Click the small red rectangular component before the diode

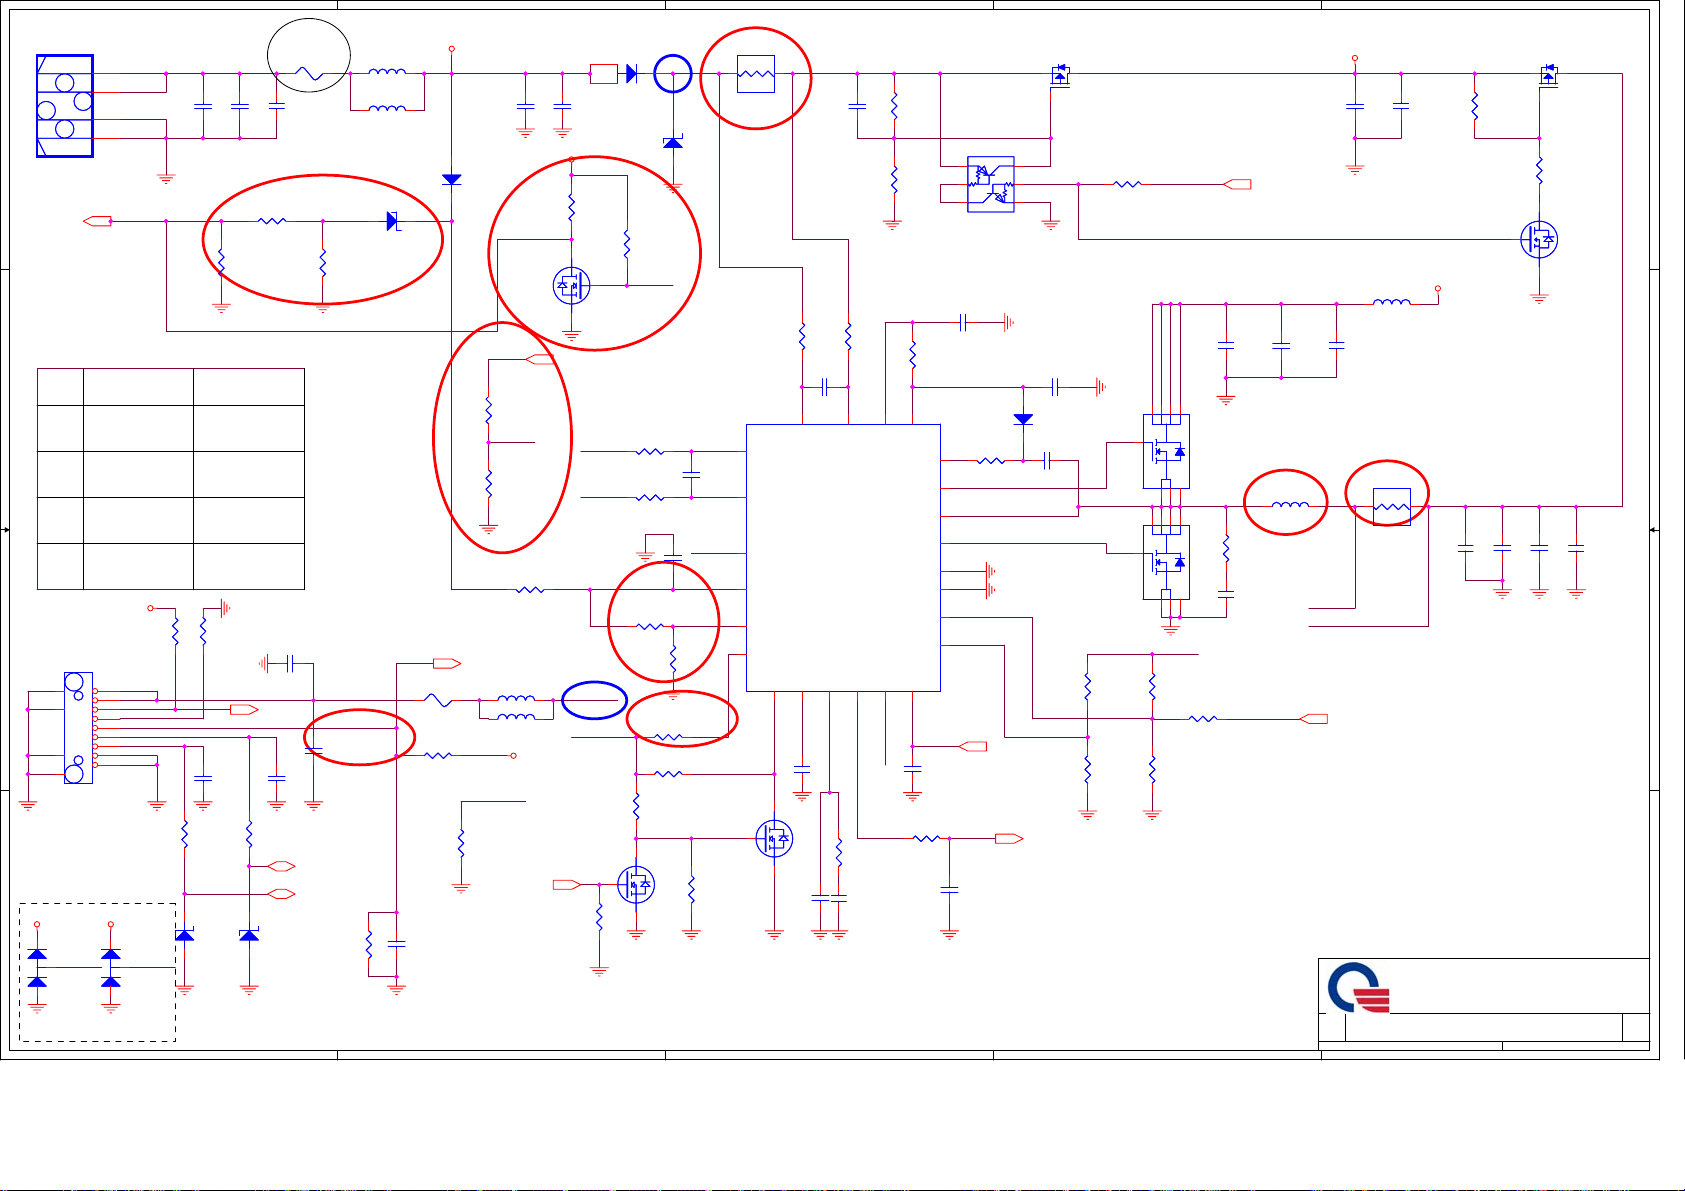coord(604,74)
